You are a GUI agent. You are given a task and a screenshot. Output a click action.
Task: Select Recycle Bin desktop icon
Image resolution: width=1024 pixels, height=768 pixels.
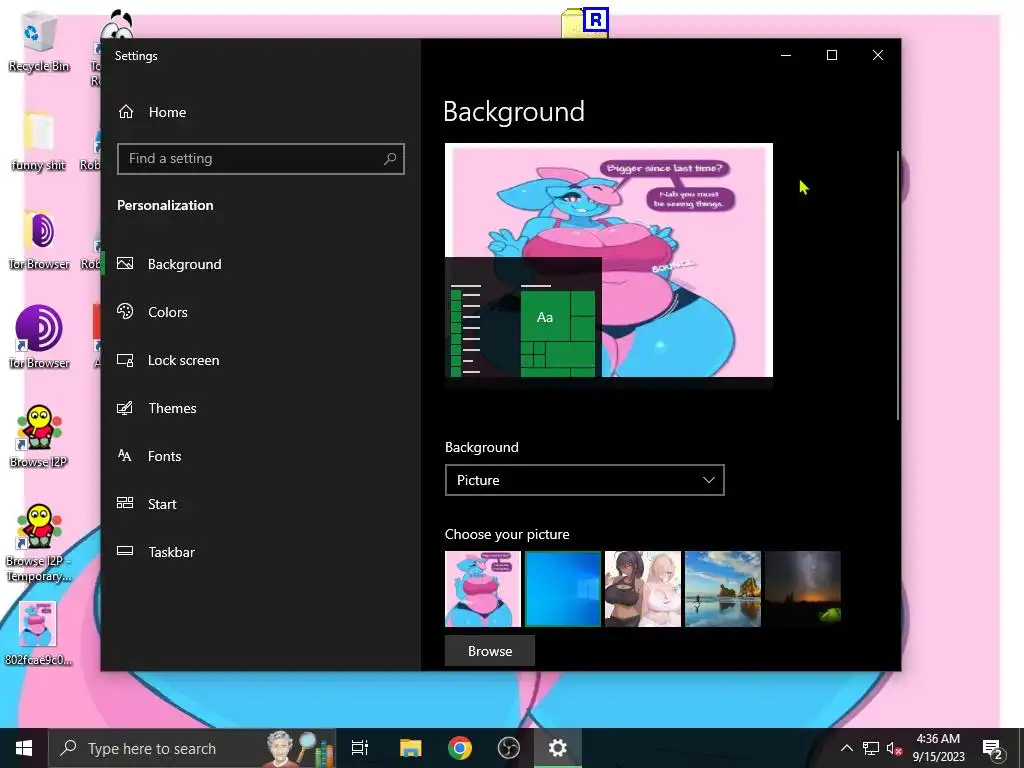pos(39,42)
